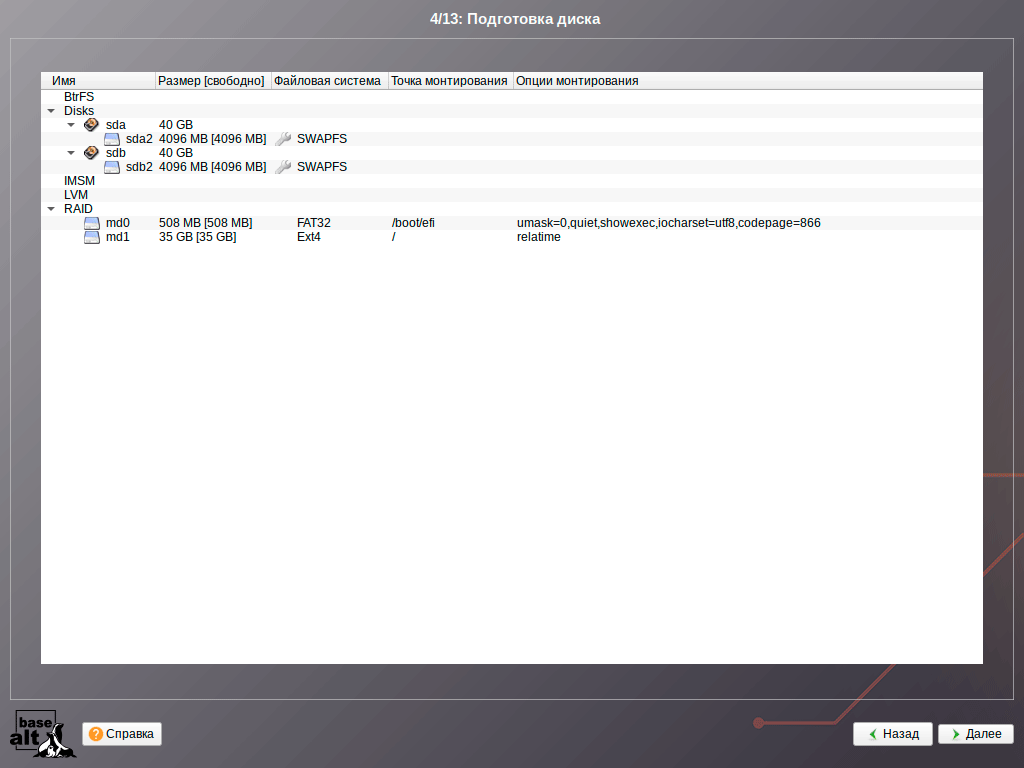Collapse the Disks tree node
This screenshot has height=768, width=1024.
51,111
